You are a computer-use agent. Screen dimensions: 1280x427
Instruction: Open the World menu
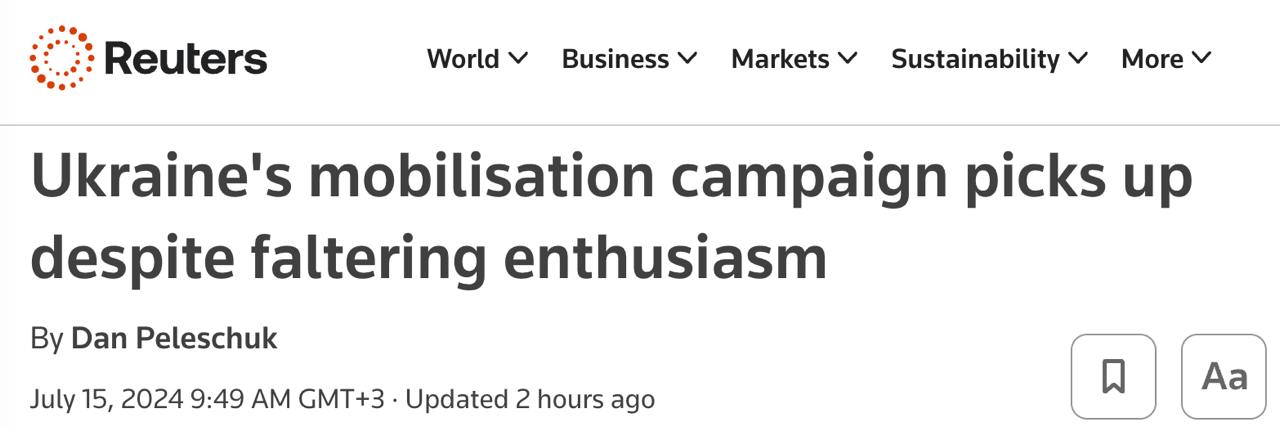coord(463,59)
